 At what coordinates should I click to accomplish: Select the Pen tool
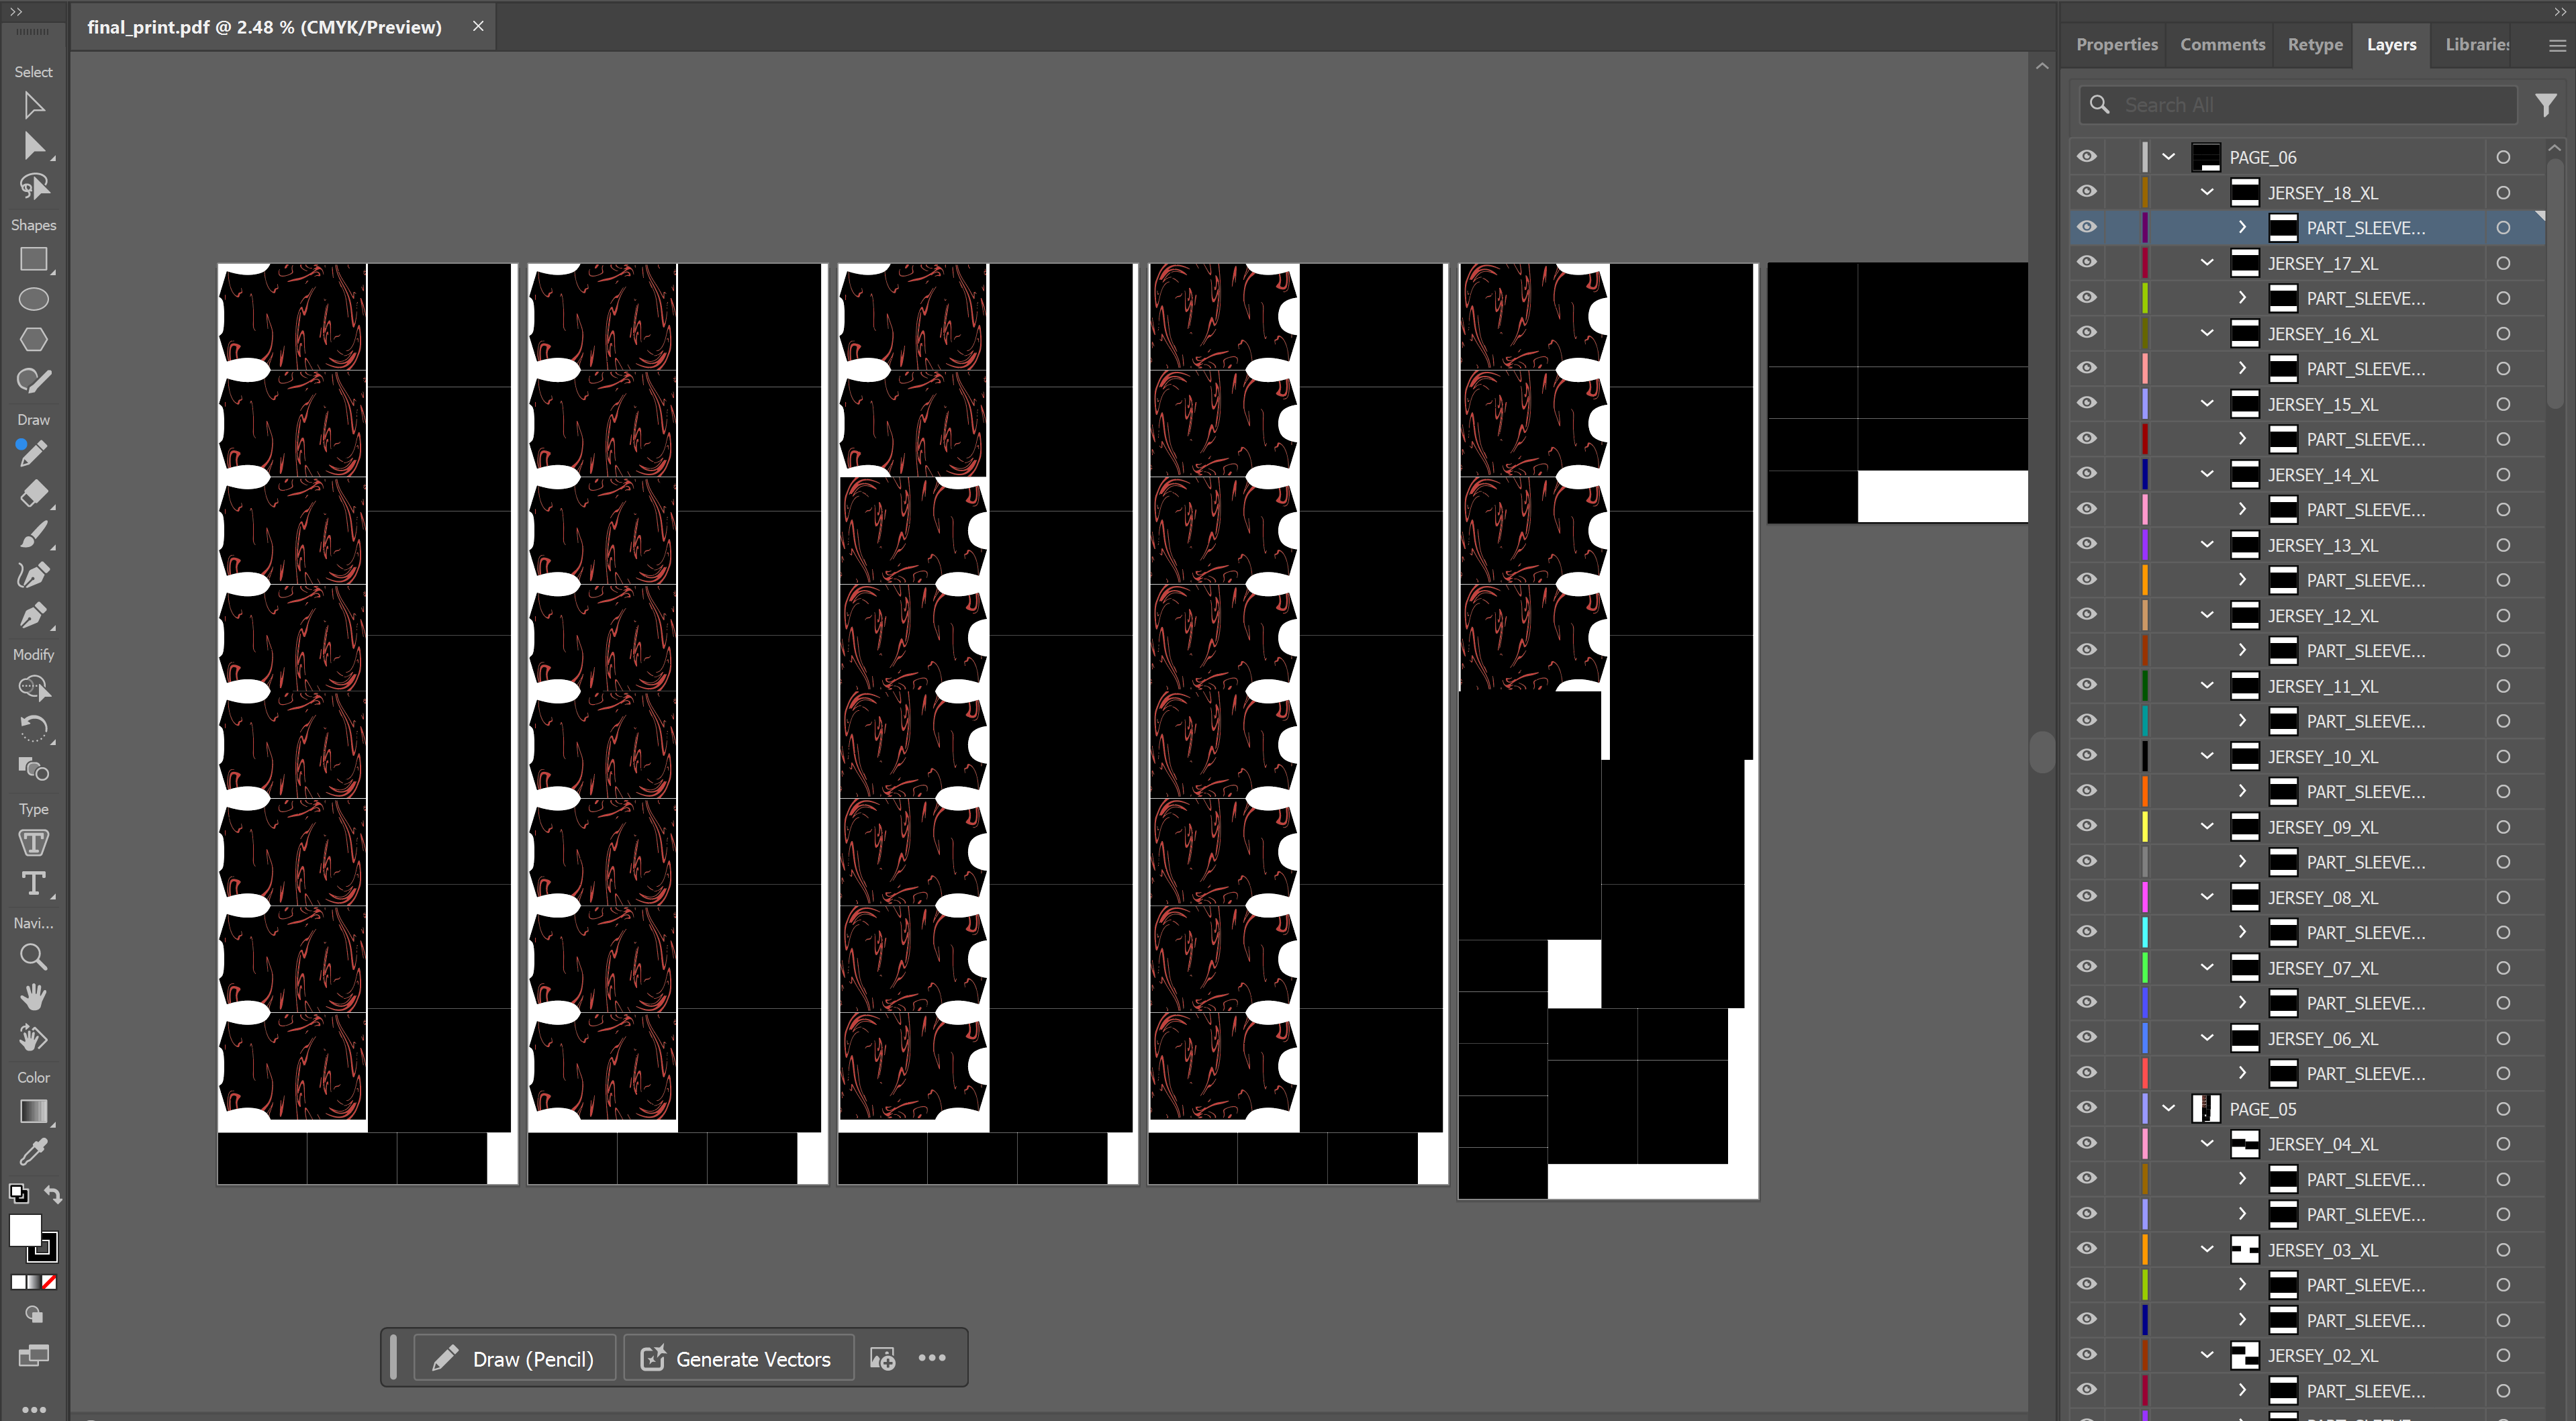pyautogui.click(x=33, y=616)
